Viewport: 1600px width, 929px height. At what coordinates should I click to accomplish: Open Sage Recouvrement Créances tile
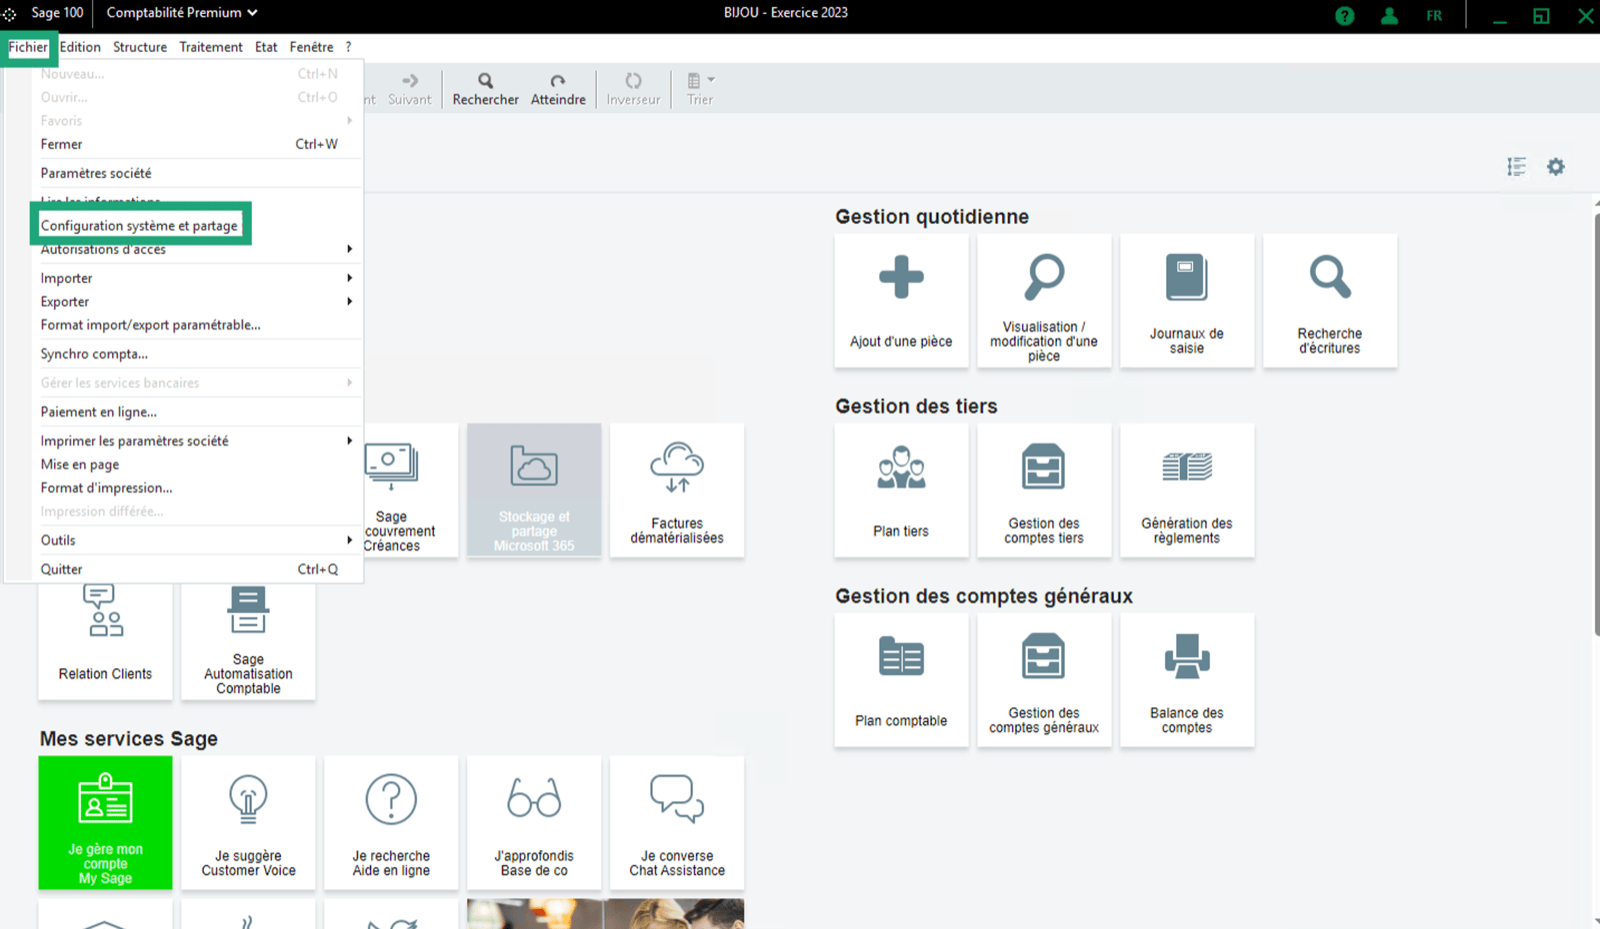411,490
